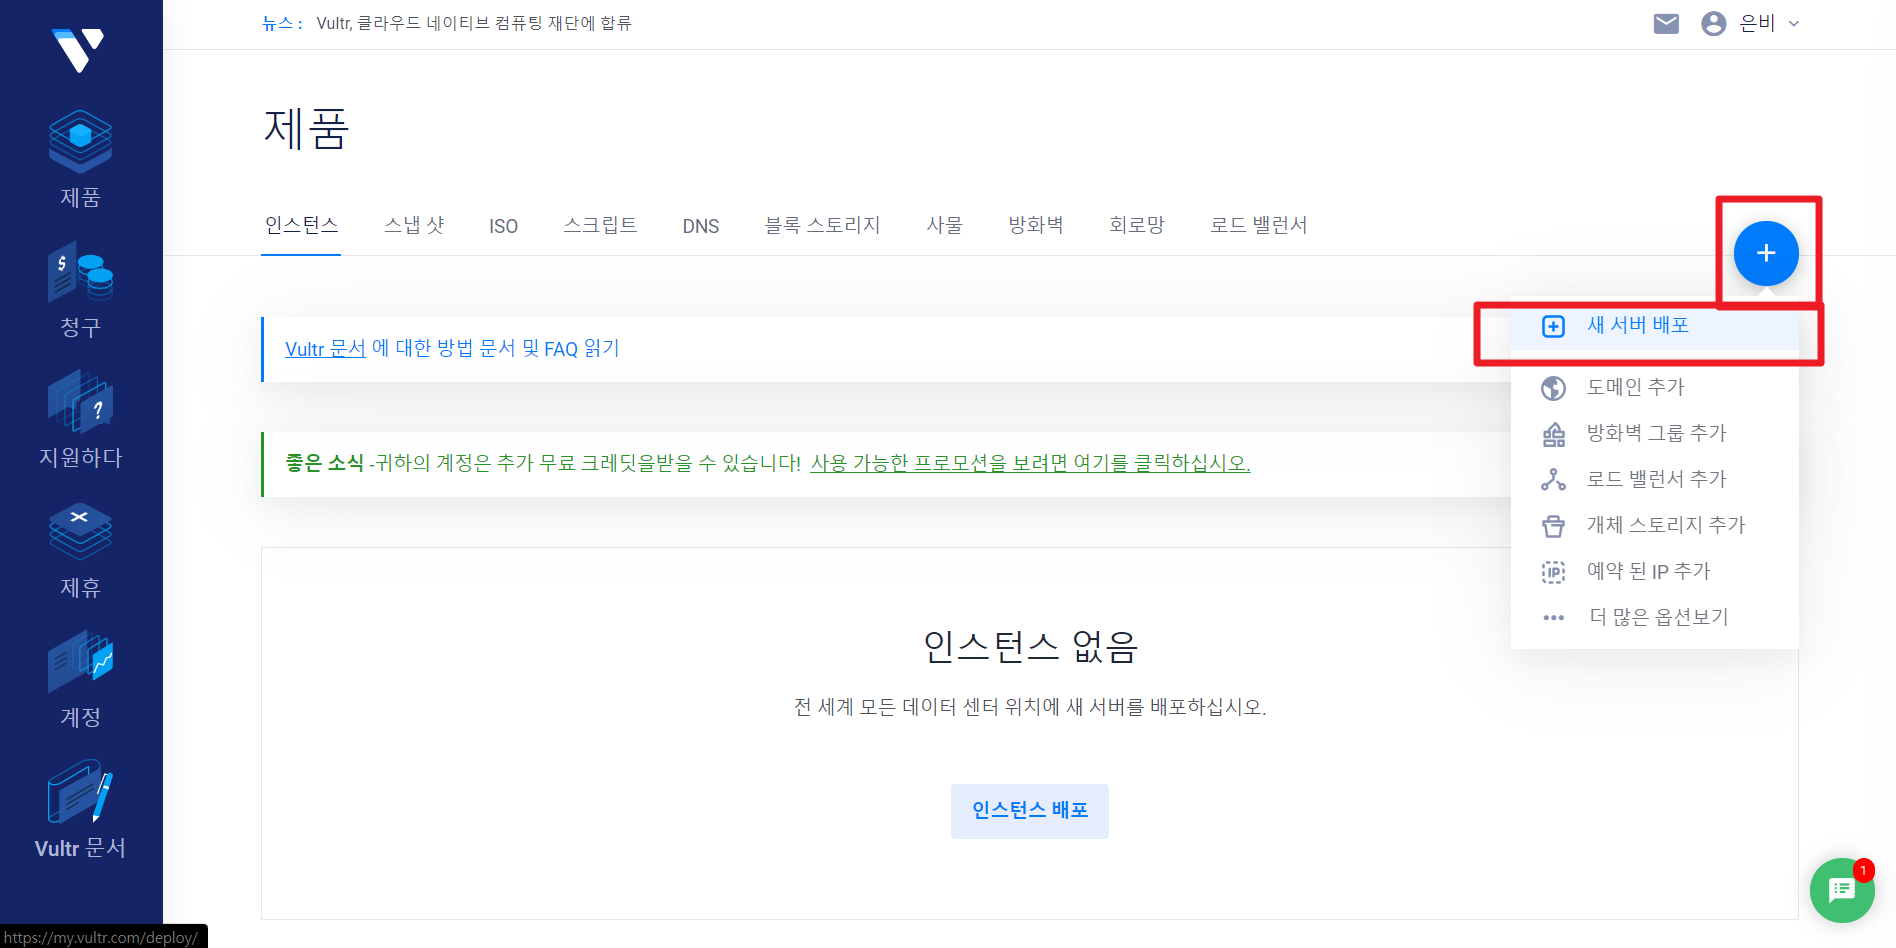Switch to the 인스턴스 tab
1896x948 pixels.
click(x=301, y=226)
